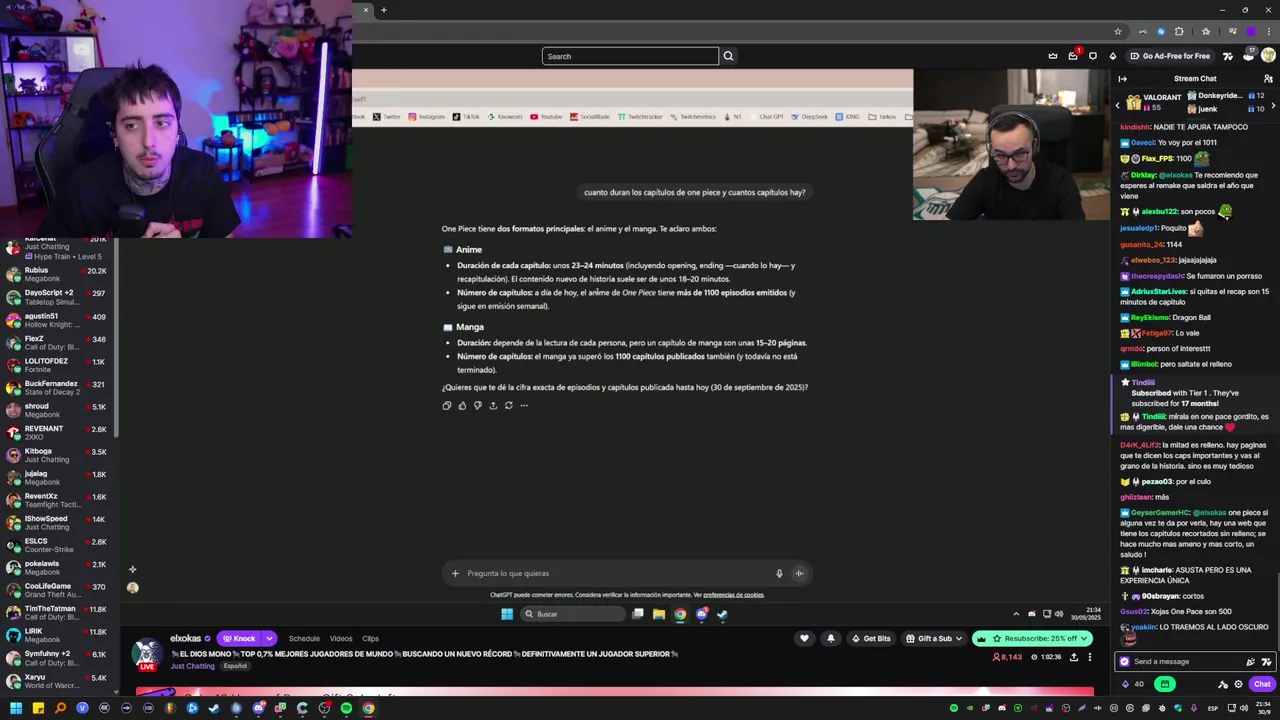Open Resubscribe: 25% off dropdown
The width and height of the screenshot is (1280, 720).
click(x=1032, y=638)
